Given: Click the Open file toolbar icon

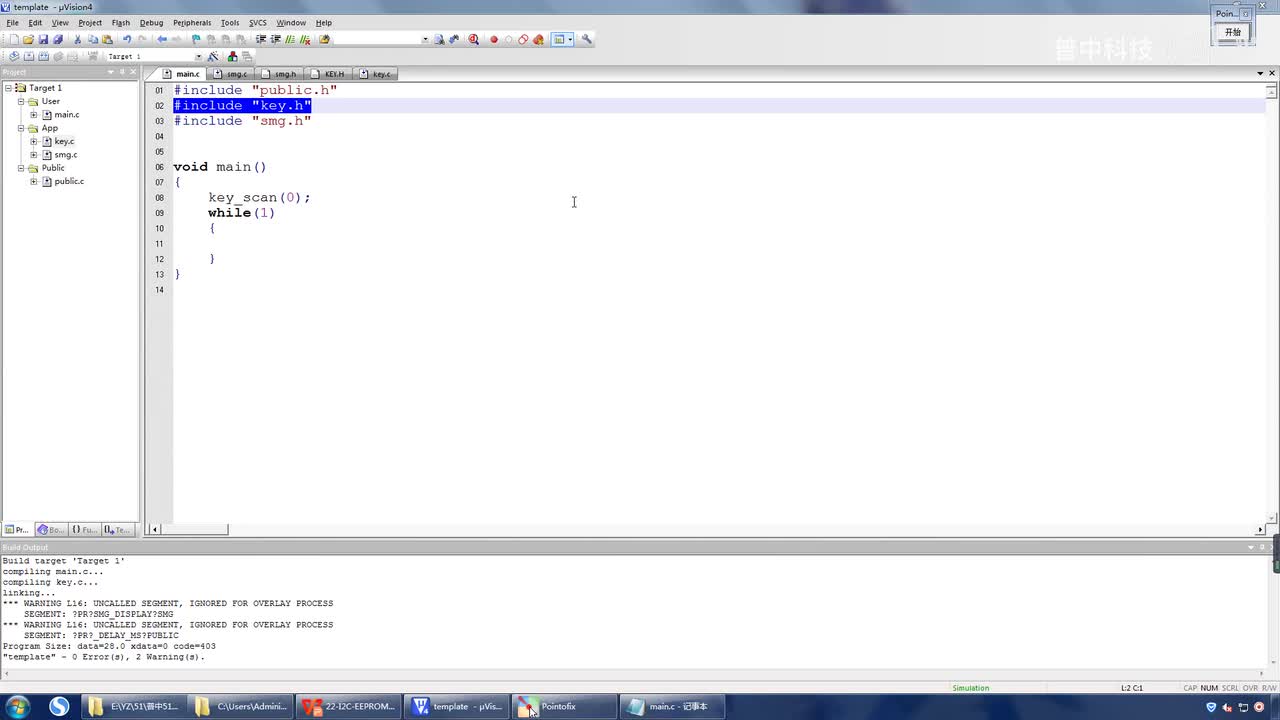Looking at the screenshot, I should tap(28, 40).
